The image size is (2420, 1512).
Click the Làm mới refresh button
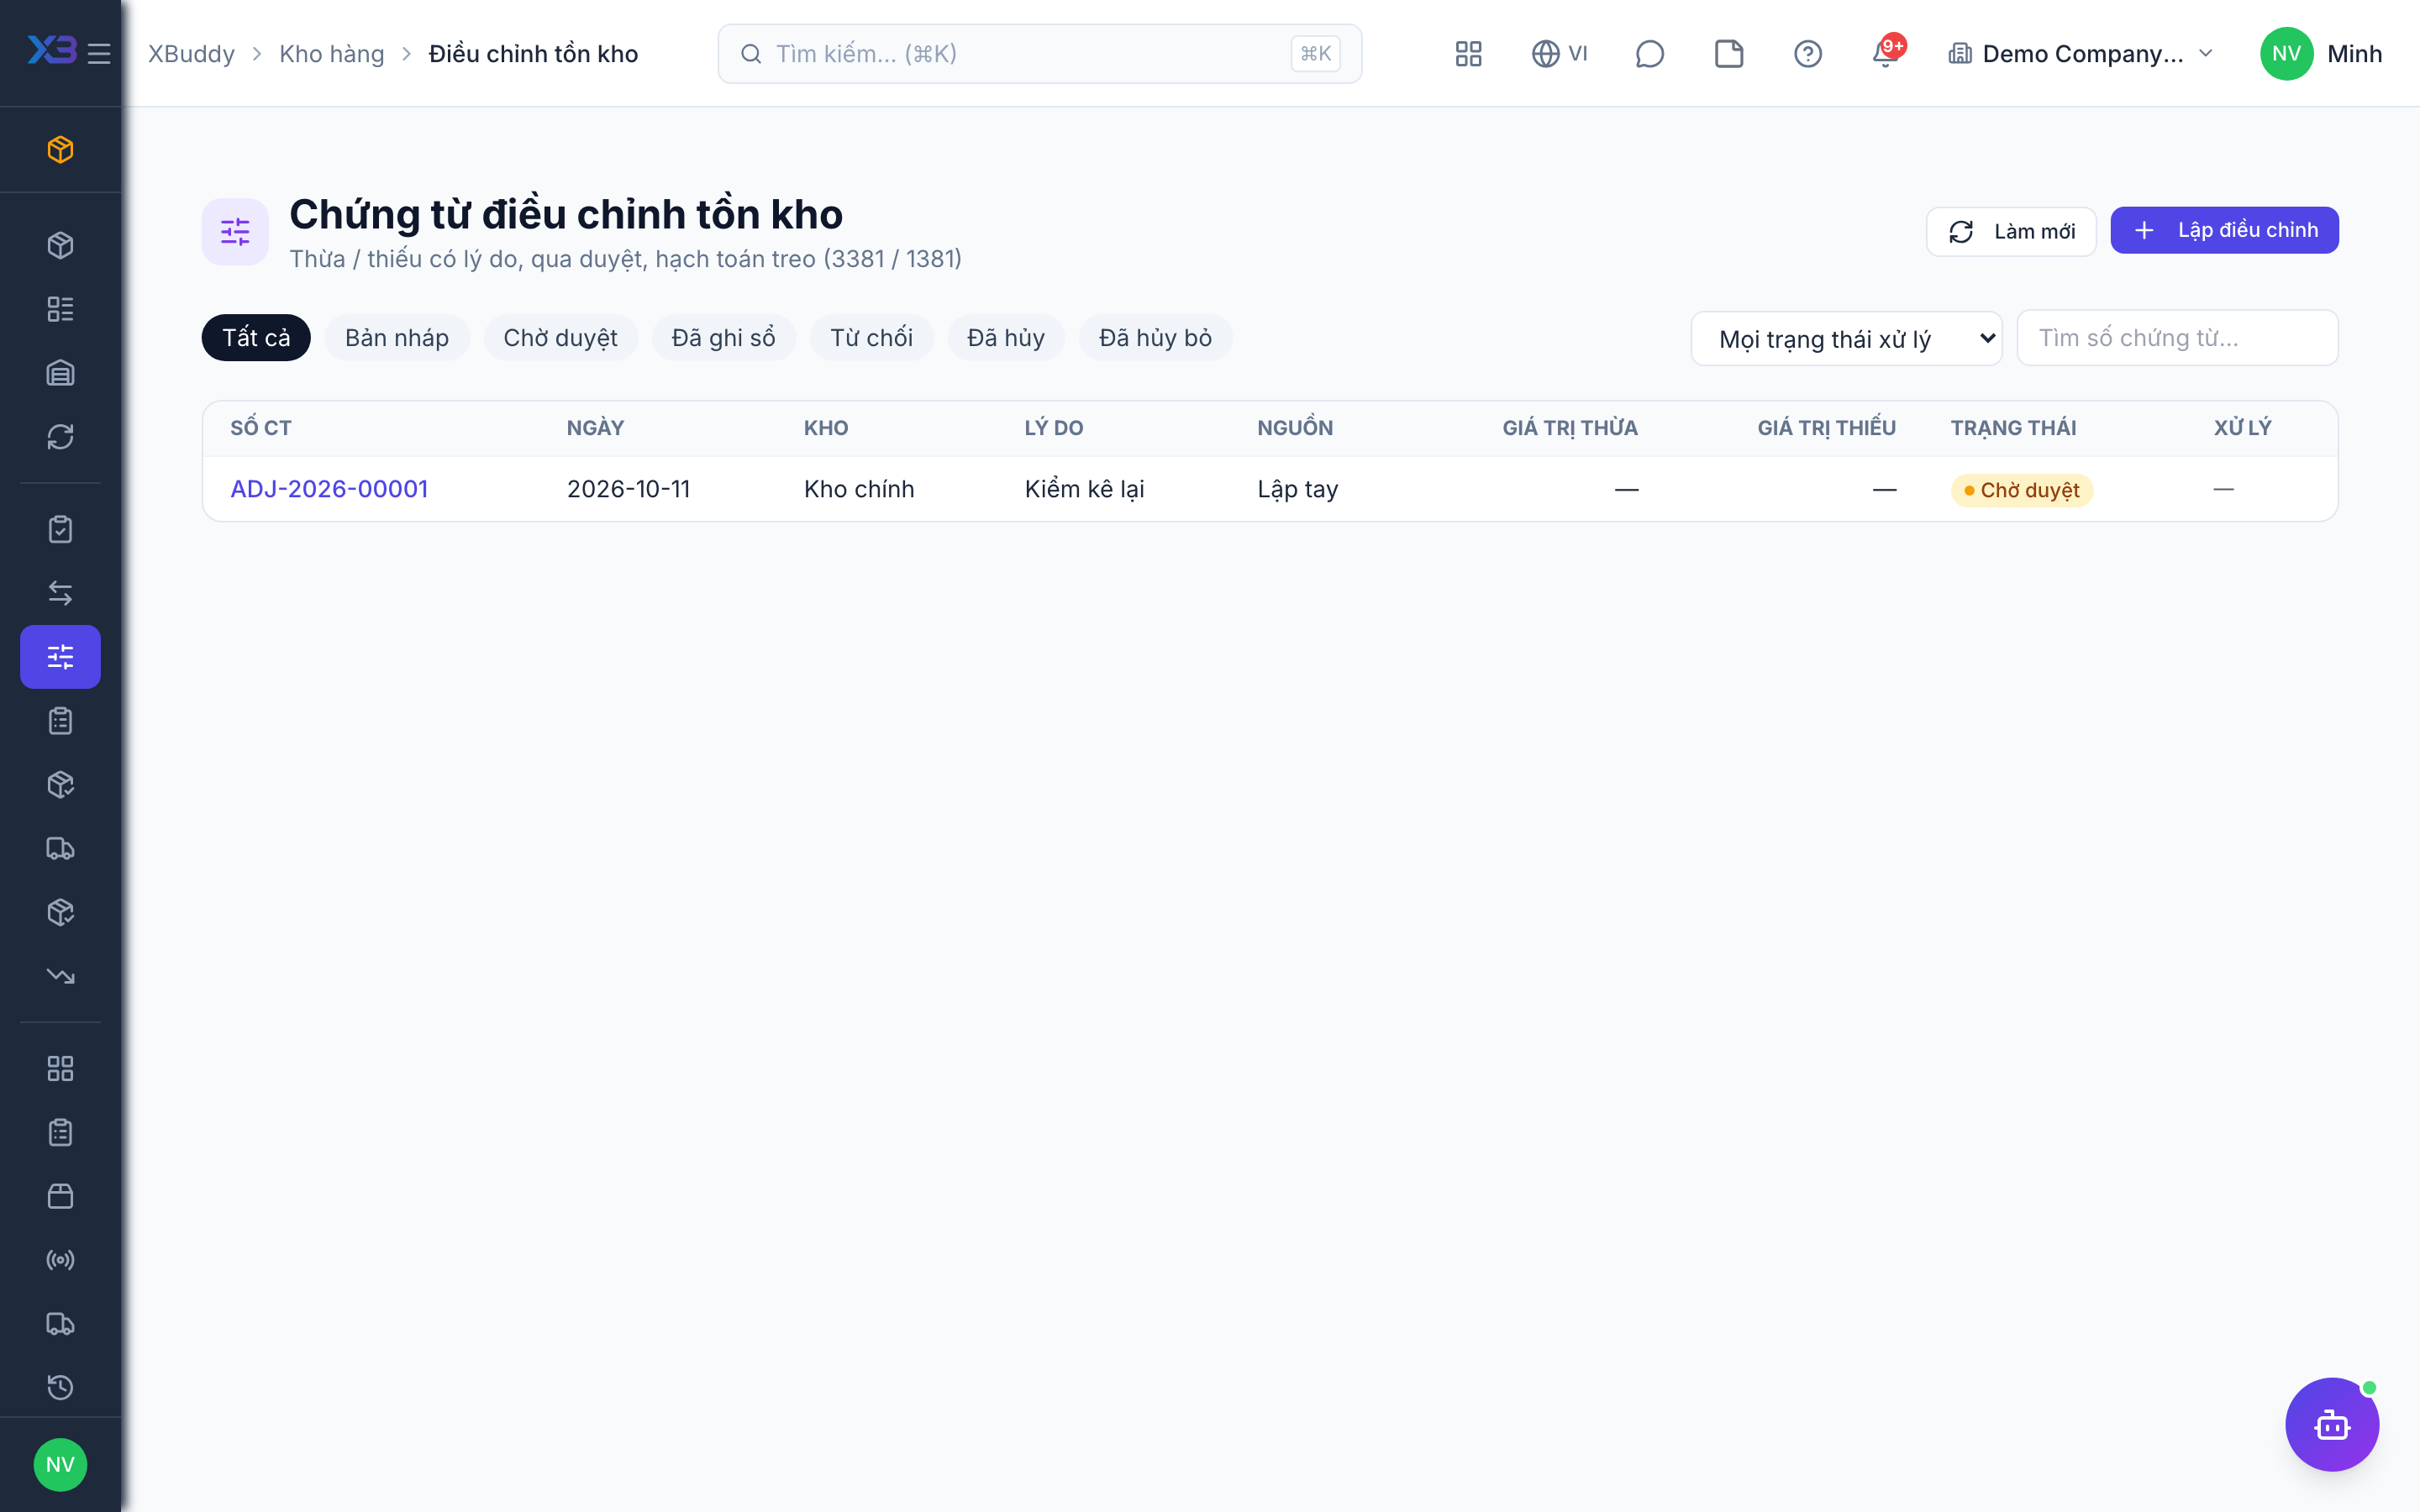point(2011,231)
